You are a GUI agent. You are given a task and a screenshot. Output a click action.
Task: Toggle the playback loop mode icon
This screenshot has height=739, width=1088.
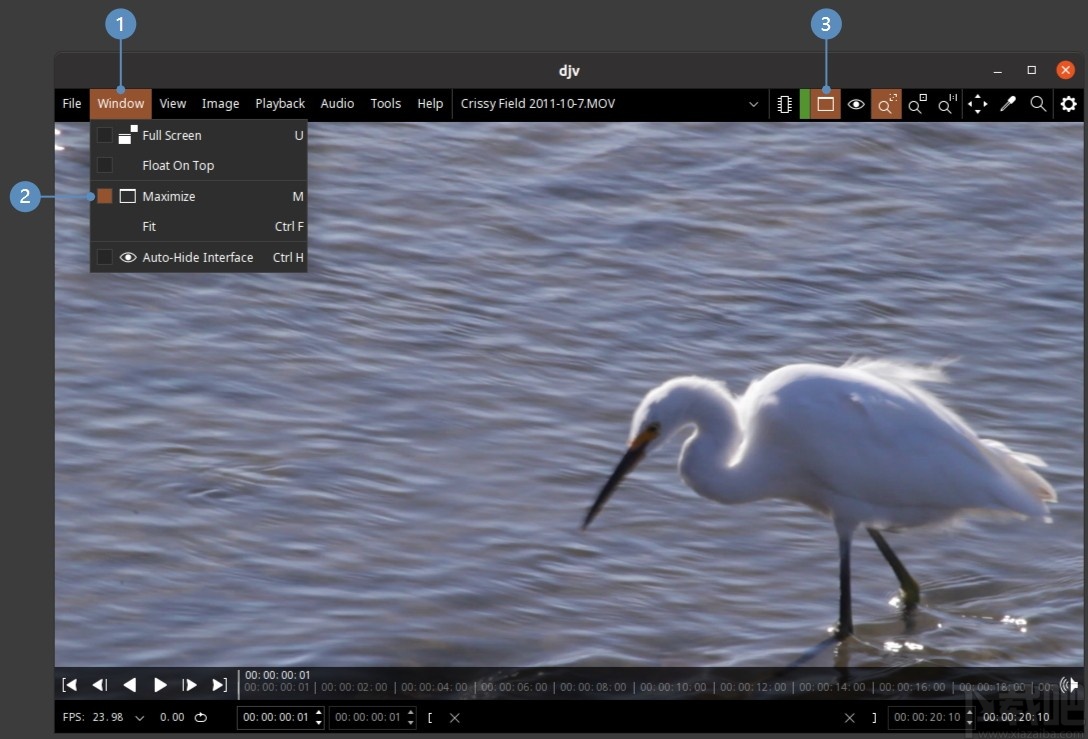click(201, 717)
